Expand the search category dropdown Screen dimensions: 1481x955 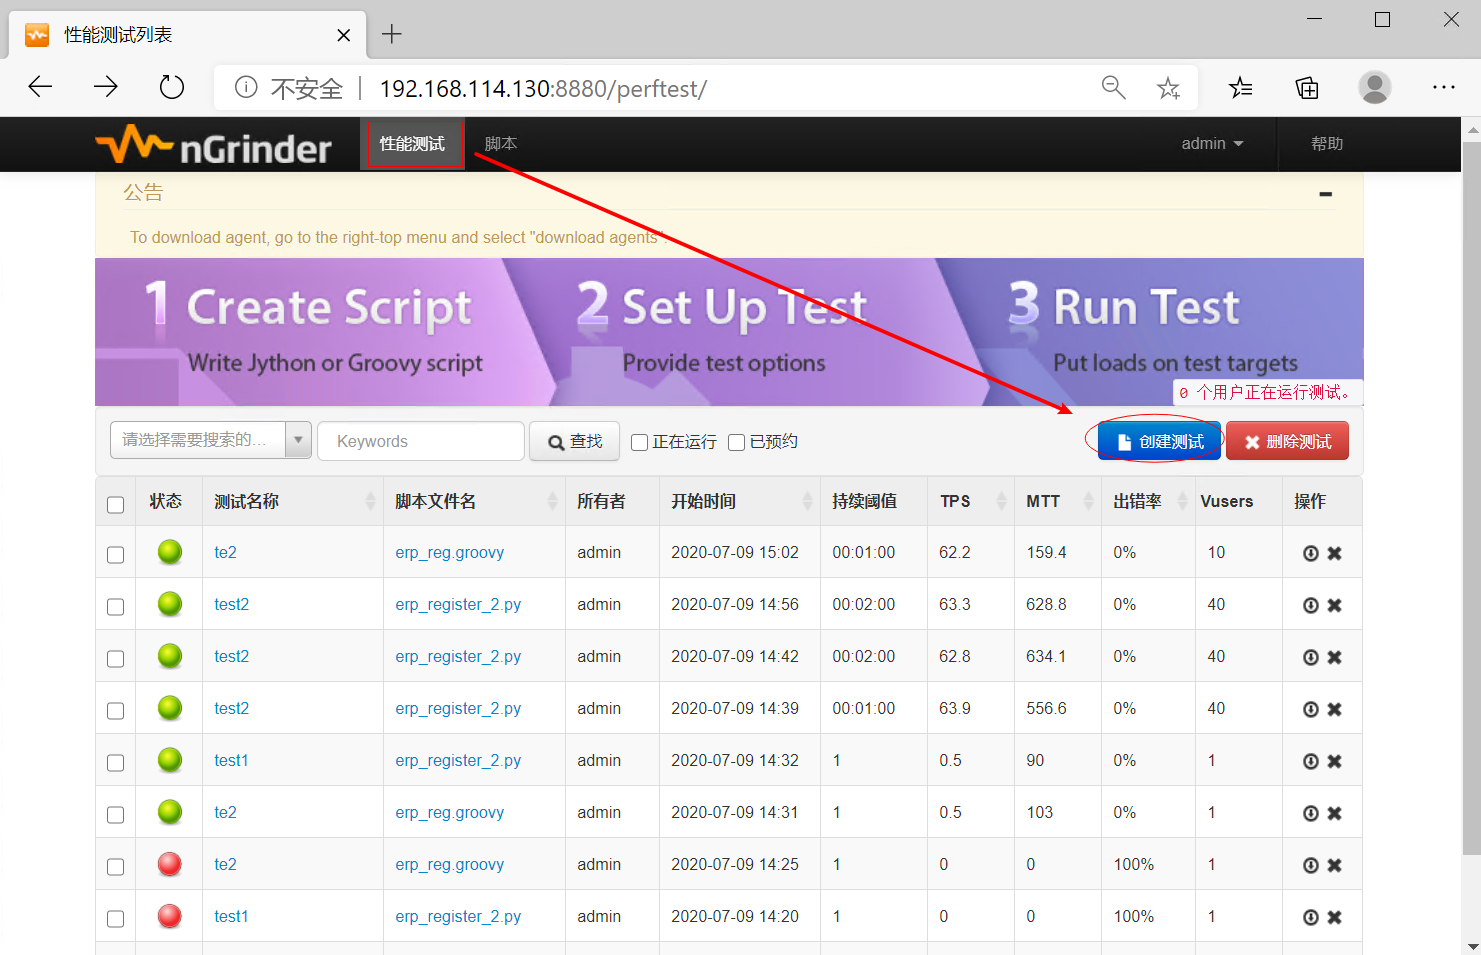coord(298,440)
